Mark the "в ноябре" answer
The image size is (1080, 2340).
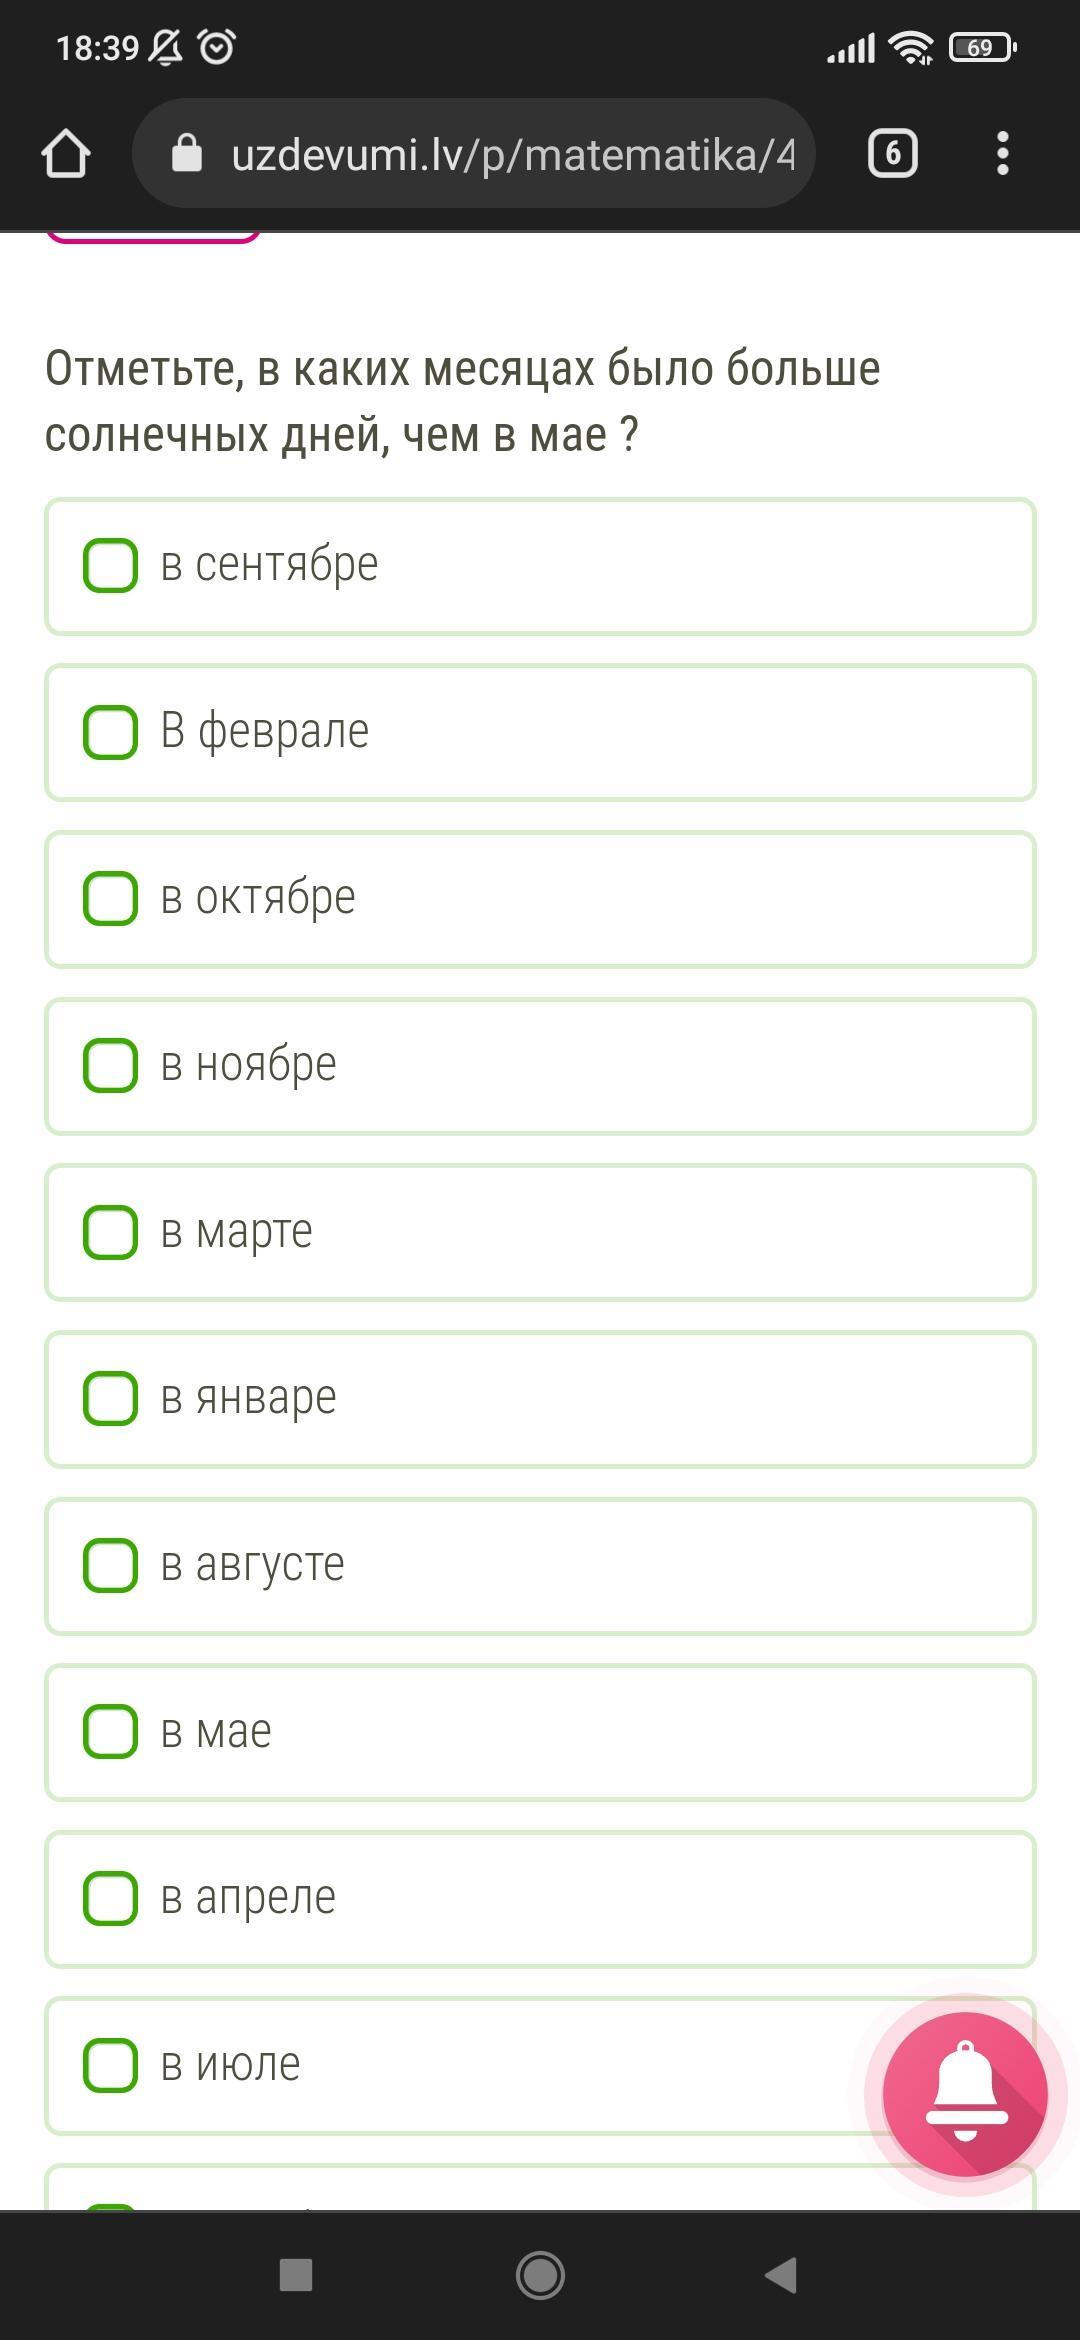pos(110,1065)
